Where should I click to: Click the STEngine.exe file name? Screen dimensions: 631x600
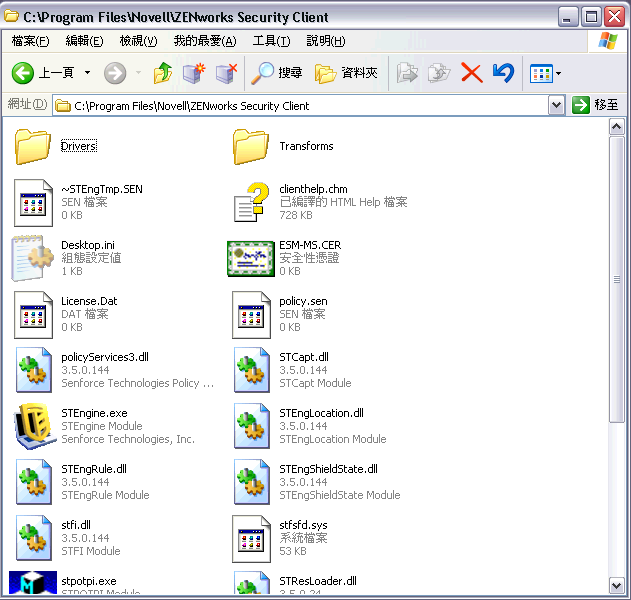[94, 413]
